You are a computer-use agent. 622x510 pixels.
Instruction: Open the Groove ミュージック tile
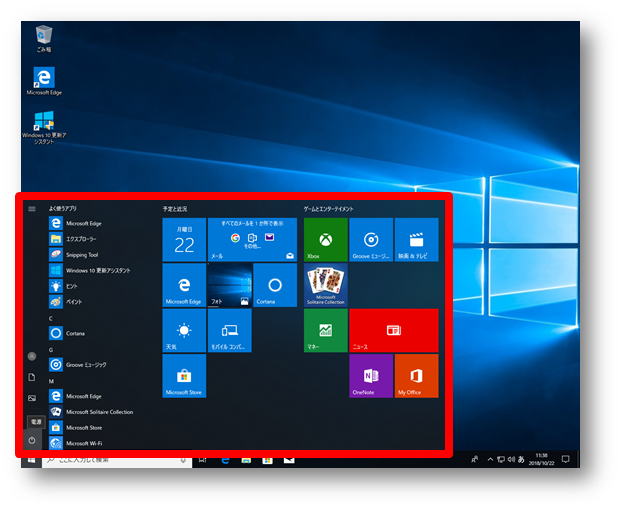point(371,240)
